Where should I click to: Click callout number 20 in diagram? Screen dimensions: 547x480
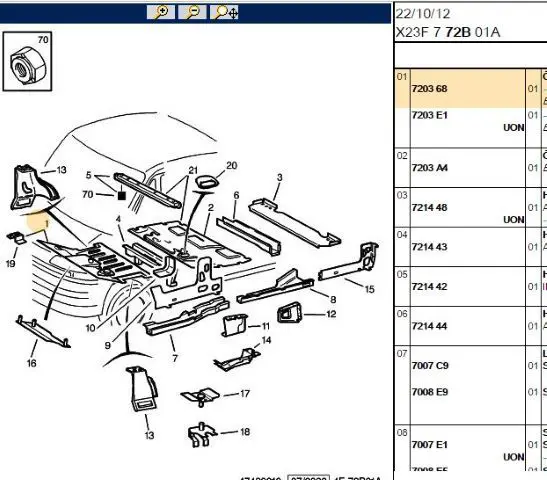pos(232,165)
